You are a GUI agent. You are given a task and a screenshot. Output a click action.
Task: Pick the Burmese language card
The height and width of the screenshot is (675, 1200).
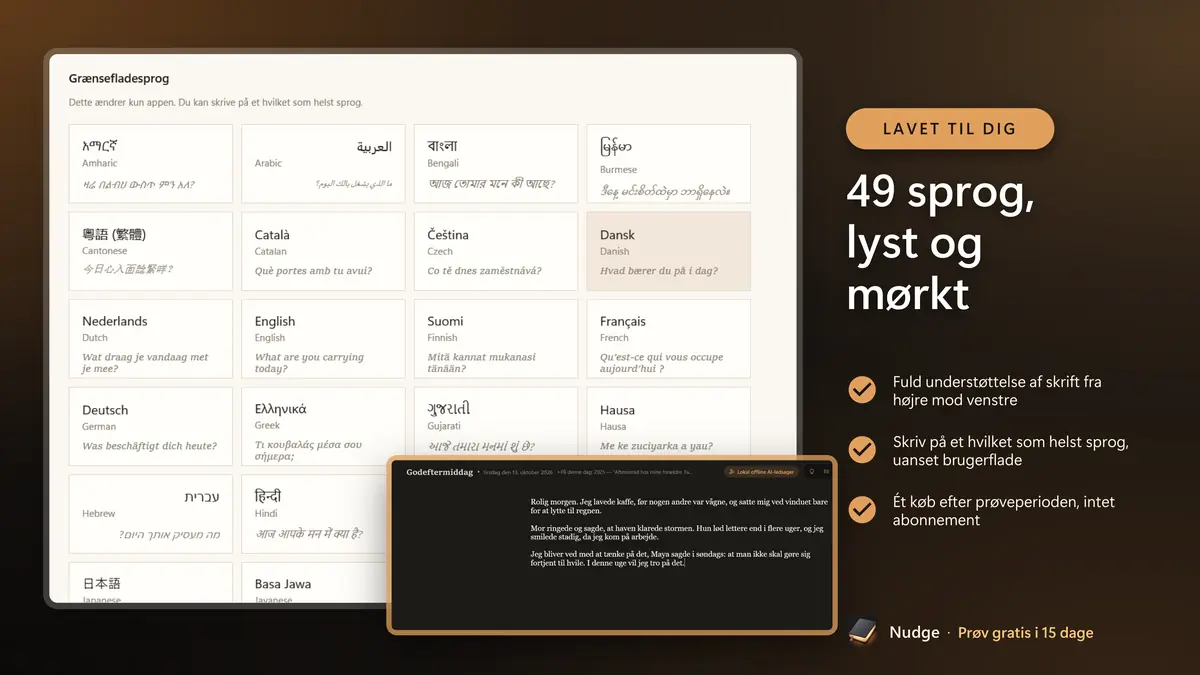pos(668,163)
